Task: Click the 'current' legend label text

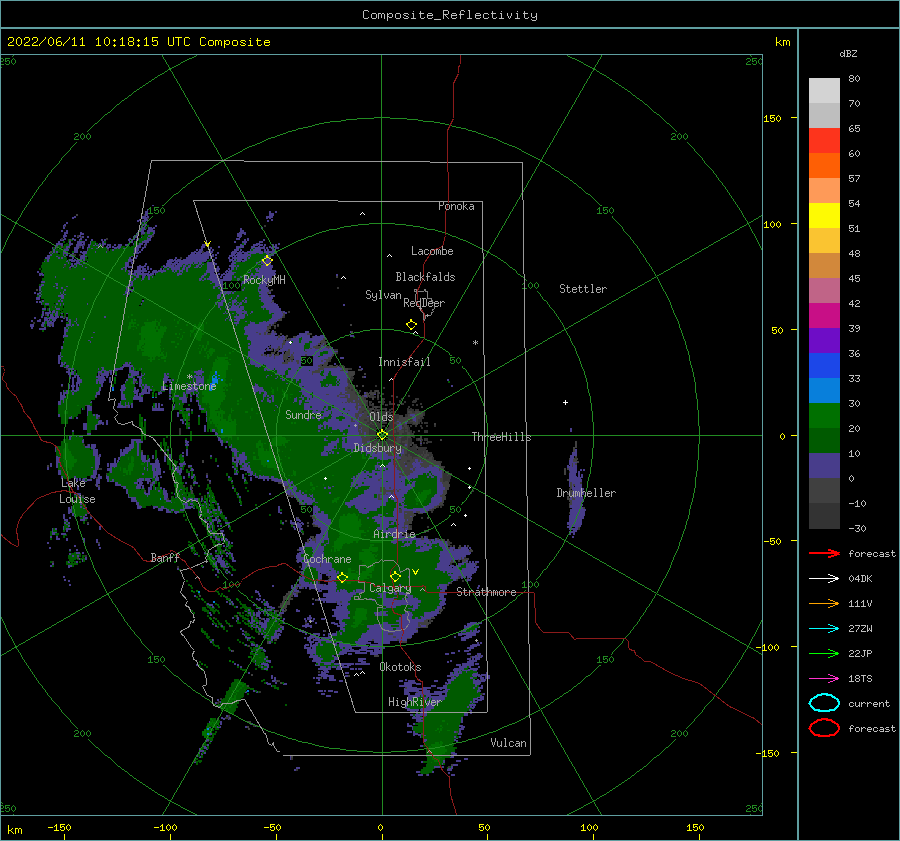Action: (869, 704)
